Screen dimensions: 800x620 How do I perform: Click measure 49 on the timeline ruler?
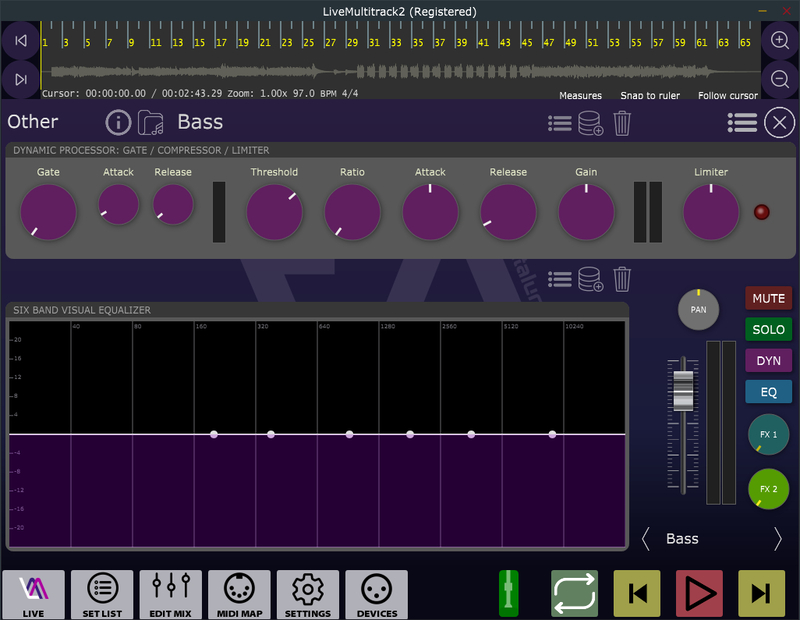coord(570,42)
